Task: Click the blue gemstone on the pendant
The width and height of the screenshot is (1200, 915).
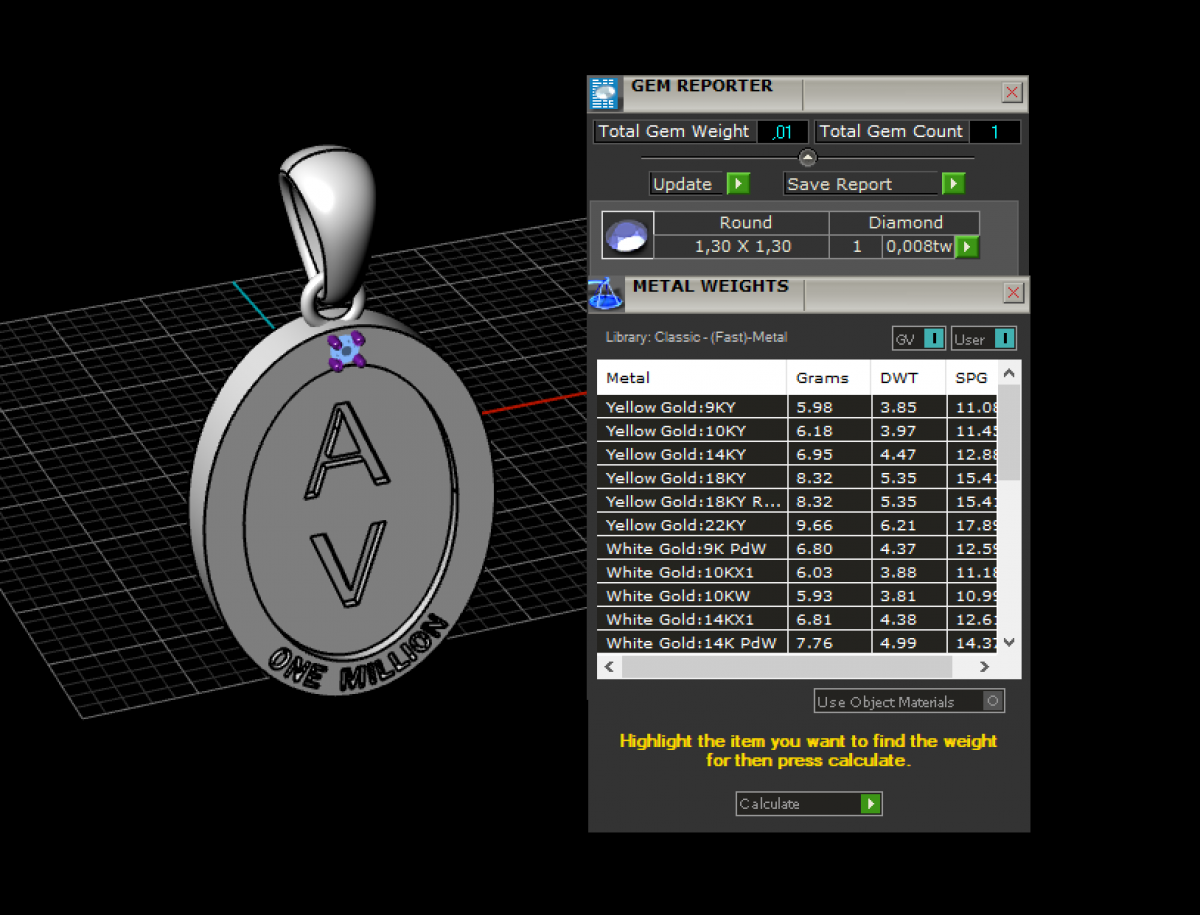Action: [346, 350]
